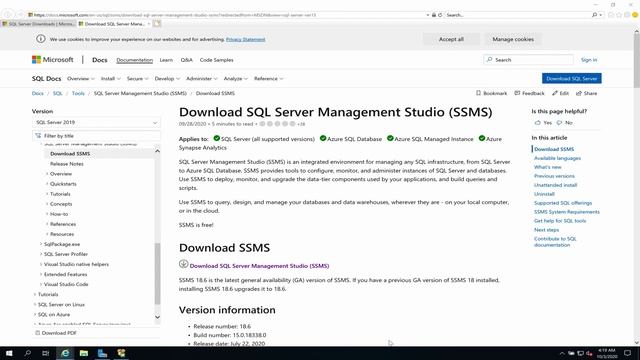Screen dimensions: 640x360
Task: Click the thumbs-down No icon
Action: click(559, 122)
